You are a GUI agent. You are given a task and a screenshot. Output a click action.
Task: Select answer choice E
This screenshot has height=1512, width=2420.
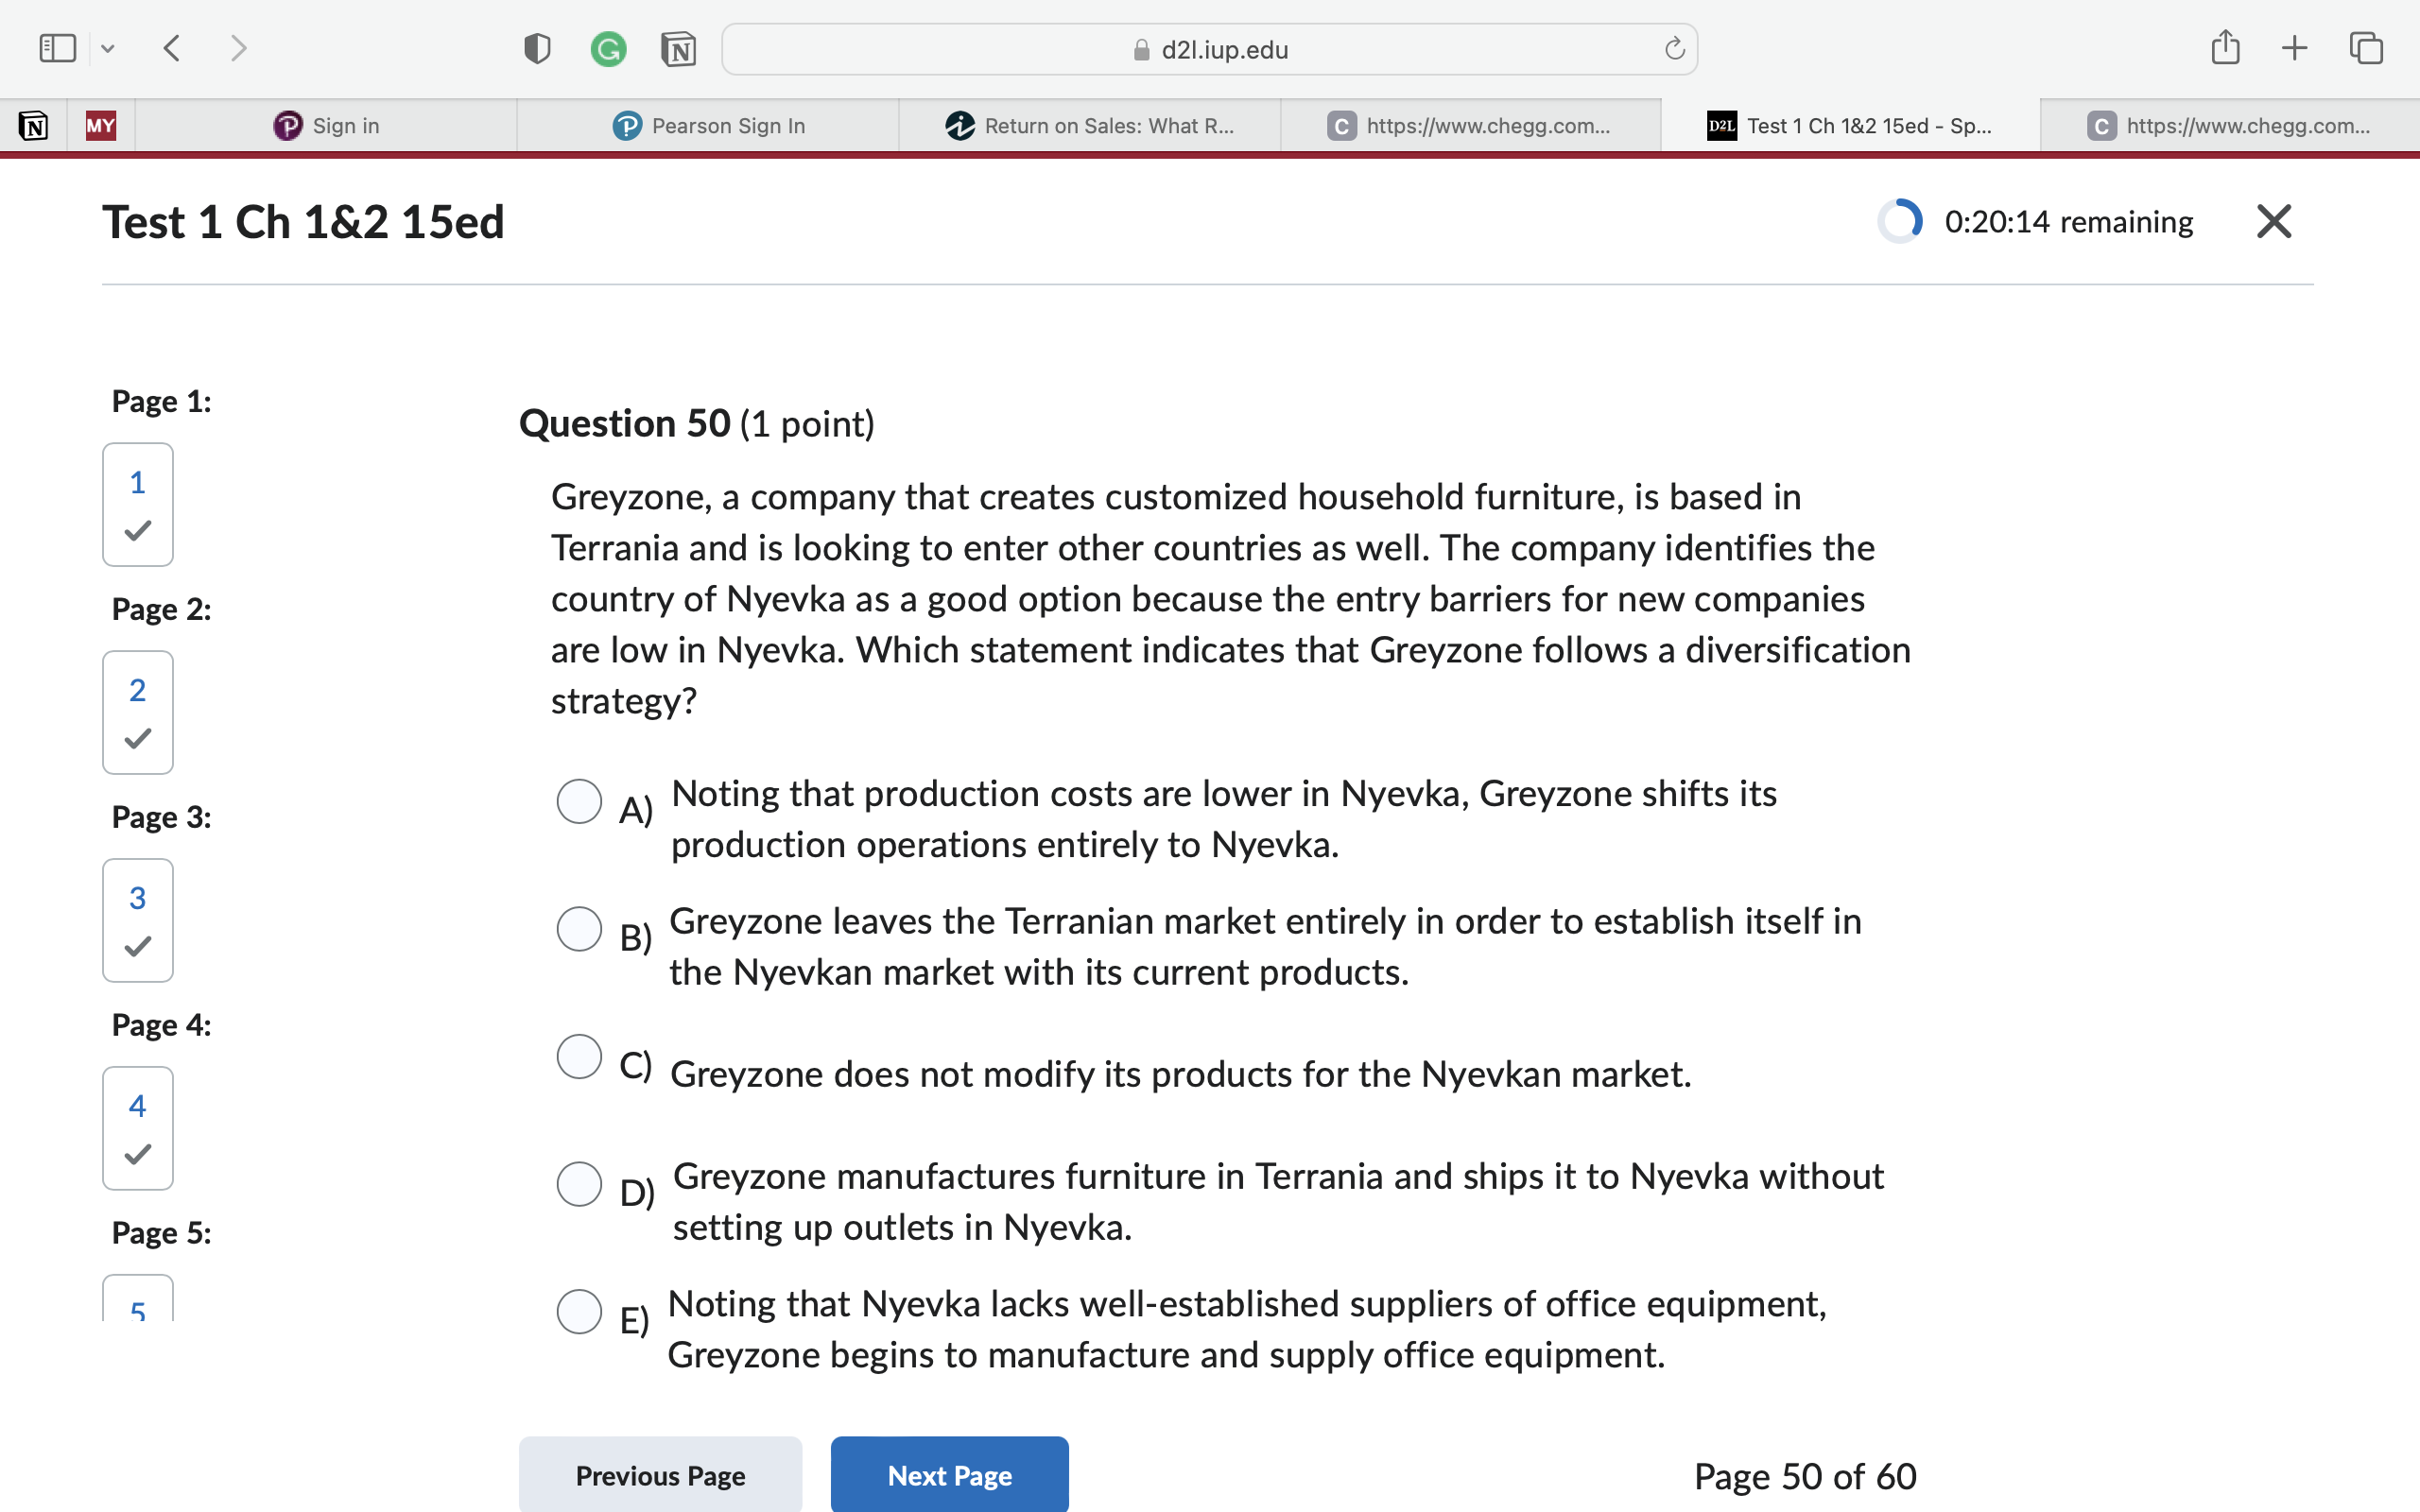(x=580, y=1311)
